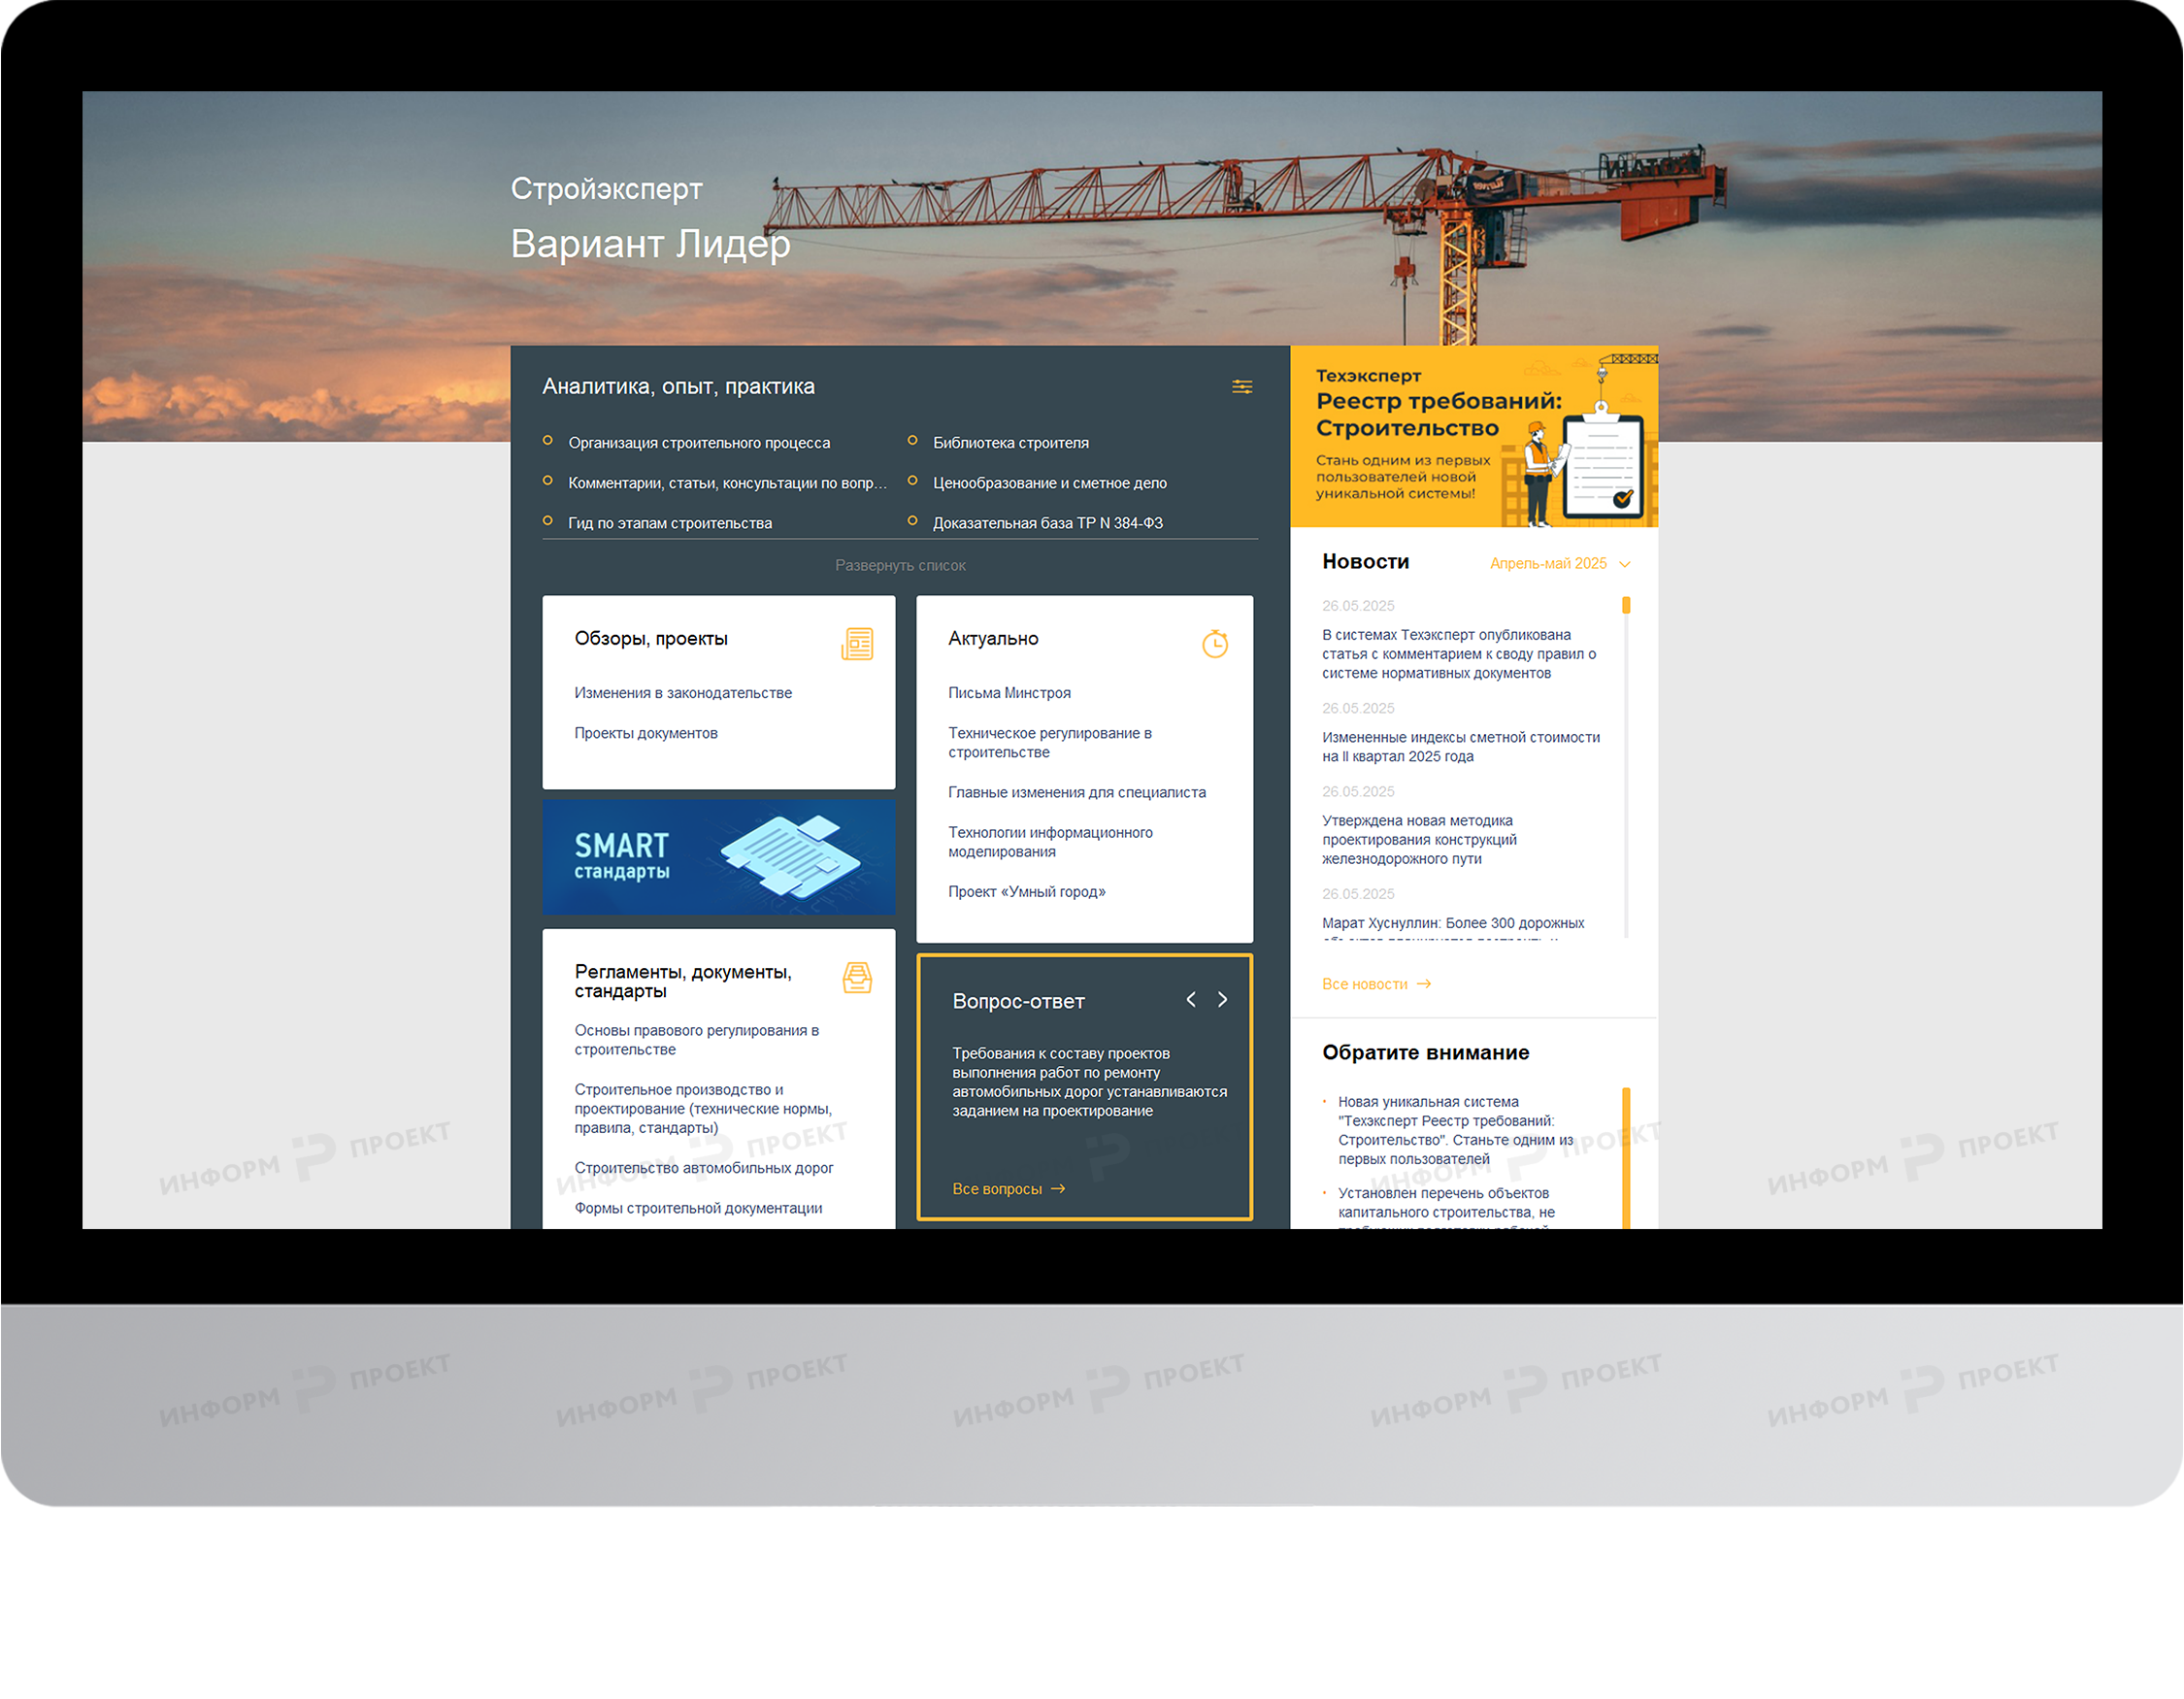Click the archive box icon in Регламенты card
This screenshot has width=2184, height=1699.
point(857,978)
